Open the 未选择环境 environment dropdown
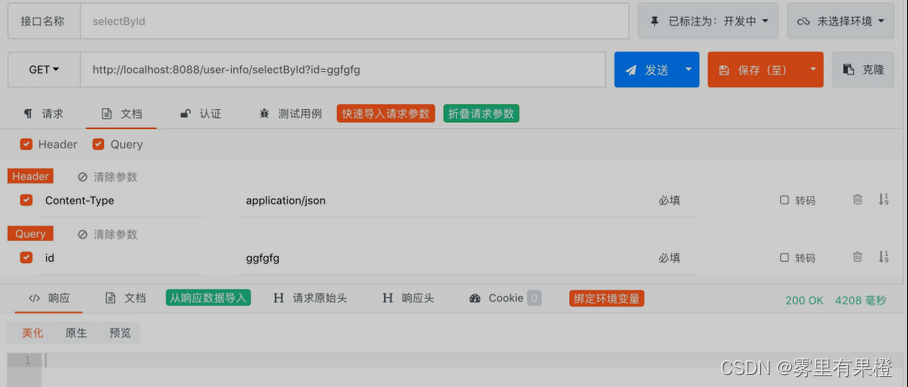This screenshot has height=387, width=908. (841, 21)
